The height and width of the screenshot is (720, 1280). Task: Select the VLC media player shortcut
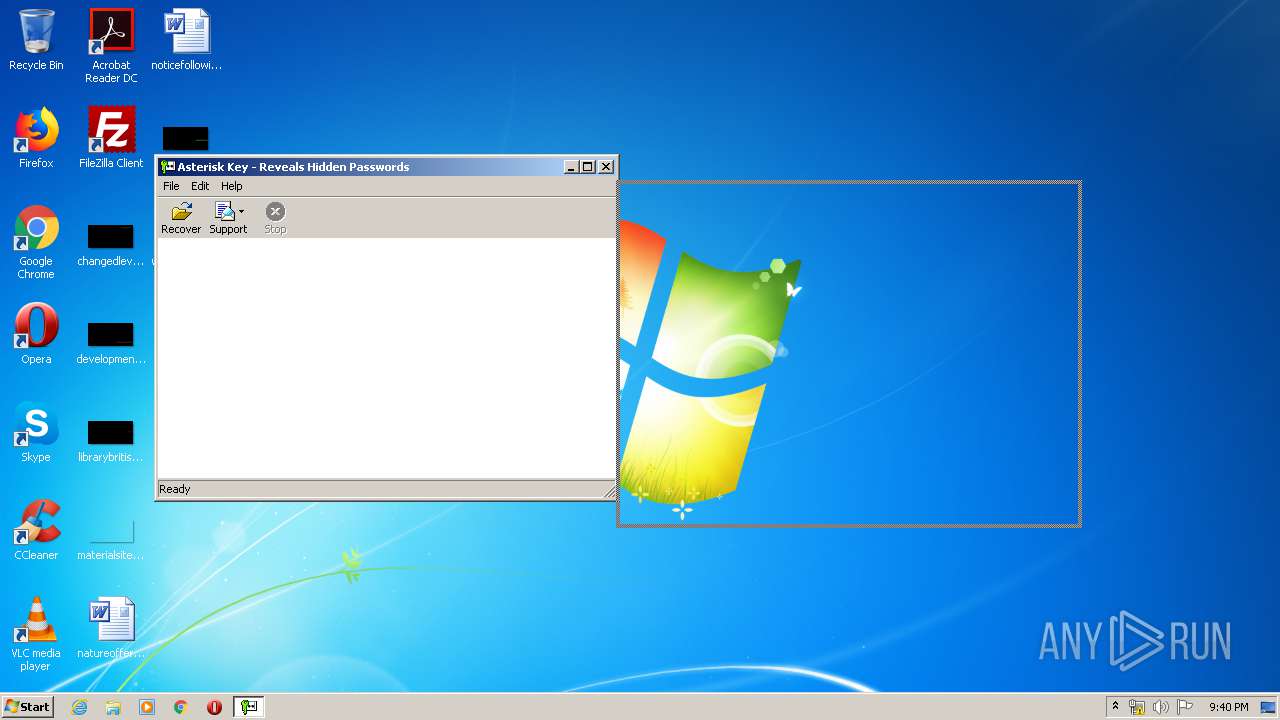pyautogui.click(x=36, y=634)
